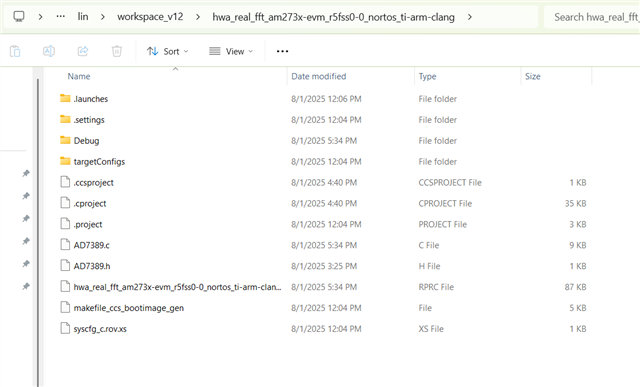Open the hidden path ellipsis in address bar
640x387 pixels.
60,17
